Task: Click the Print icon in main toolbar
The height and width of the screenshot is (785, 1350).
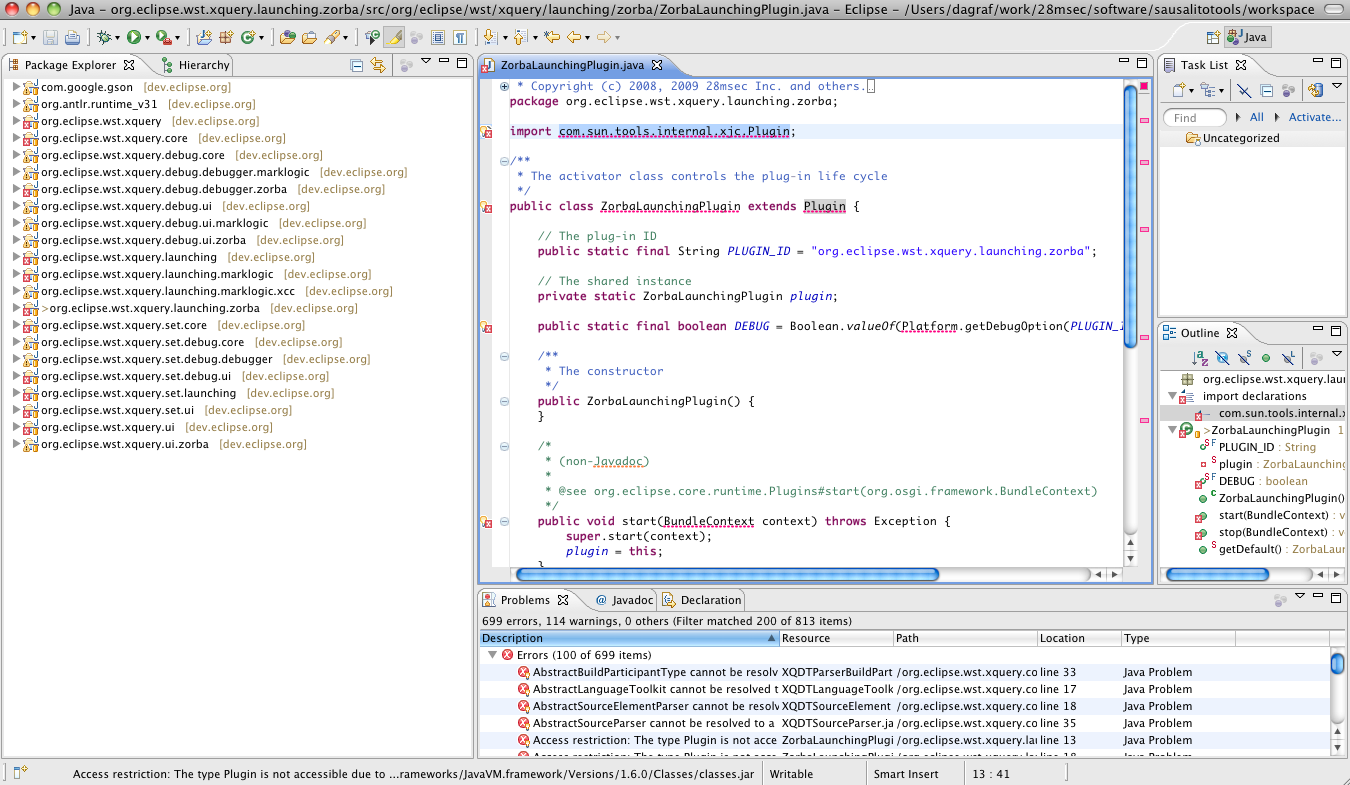Action: tap(72, 38)
